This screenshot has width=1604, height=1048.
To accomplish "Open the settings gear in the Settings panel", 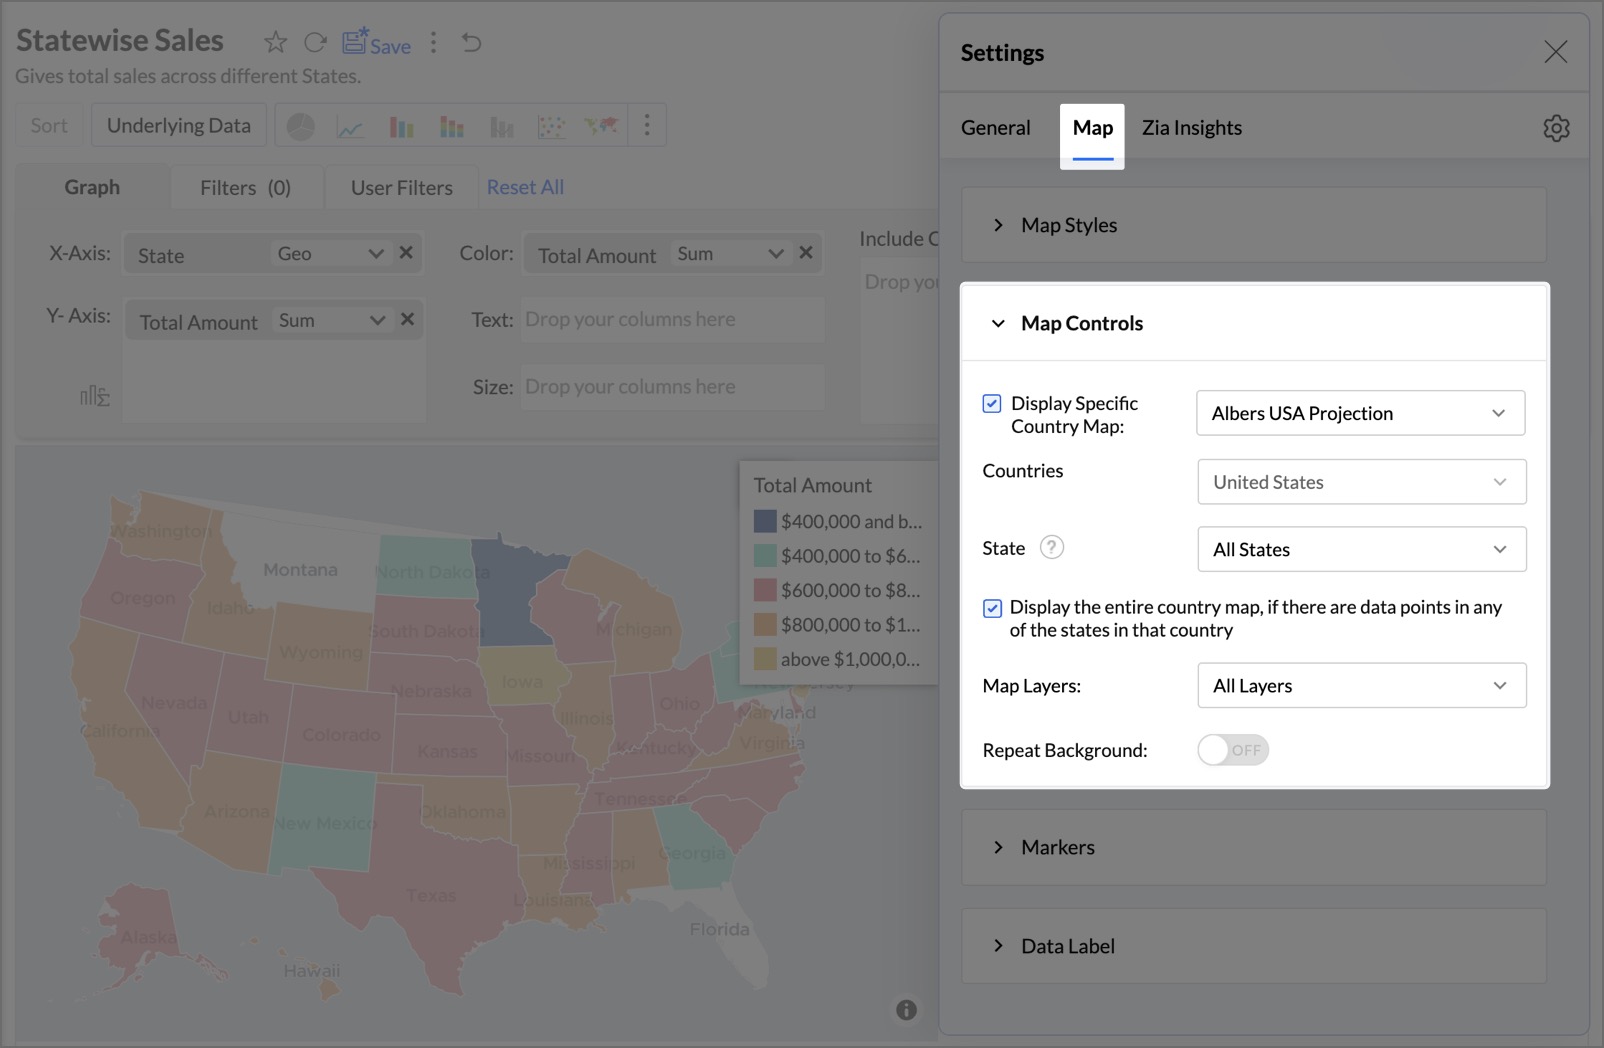I will coord(1555,128).
